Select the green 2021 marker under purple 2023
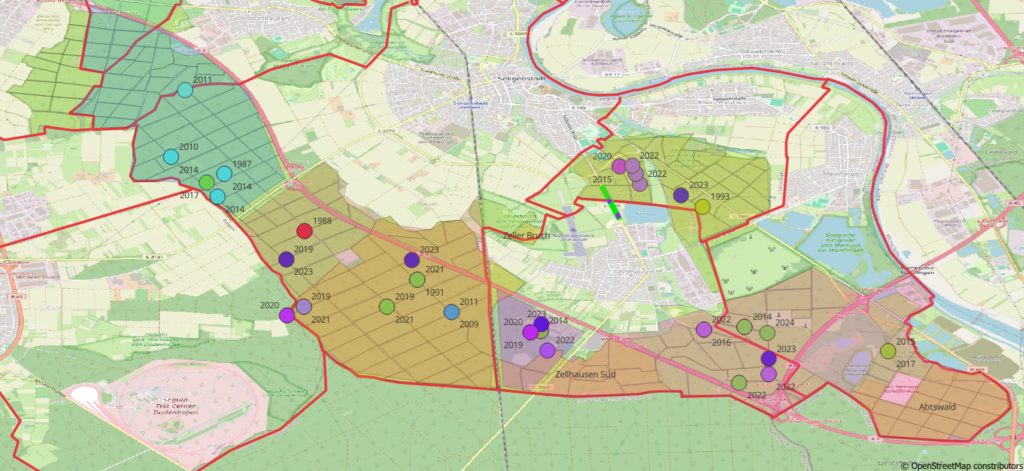Image resolution: width=1024 pixels, height=471 pixels. coord(417,280)
